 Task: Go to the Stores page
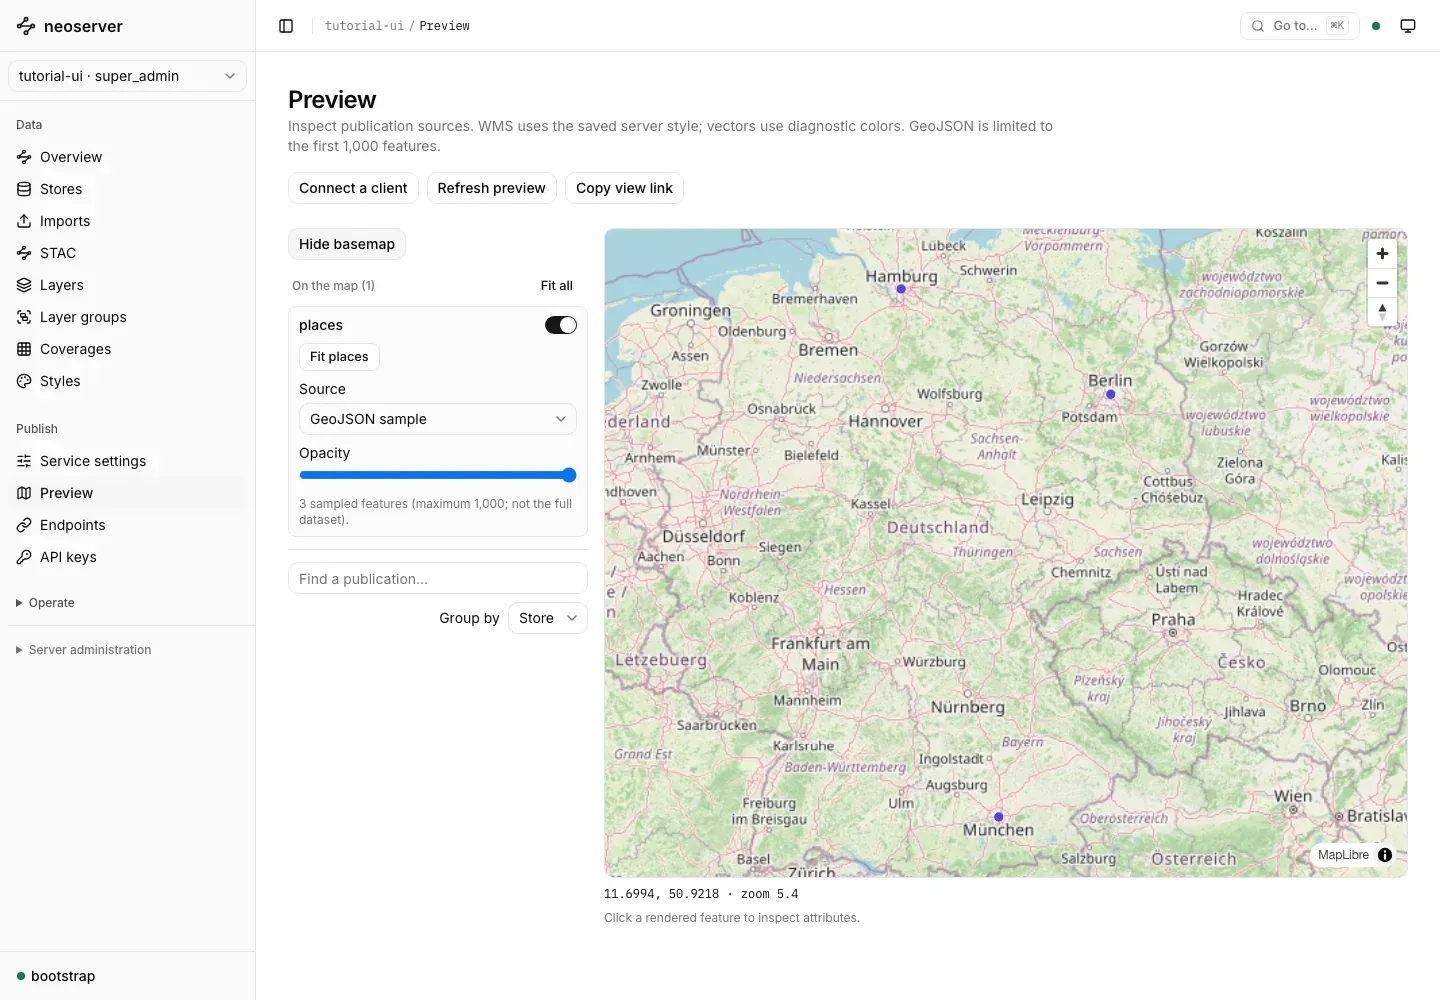[127, 189]
